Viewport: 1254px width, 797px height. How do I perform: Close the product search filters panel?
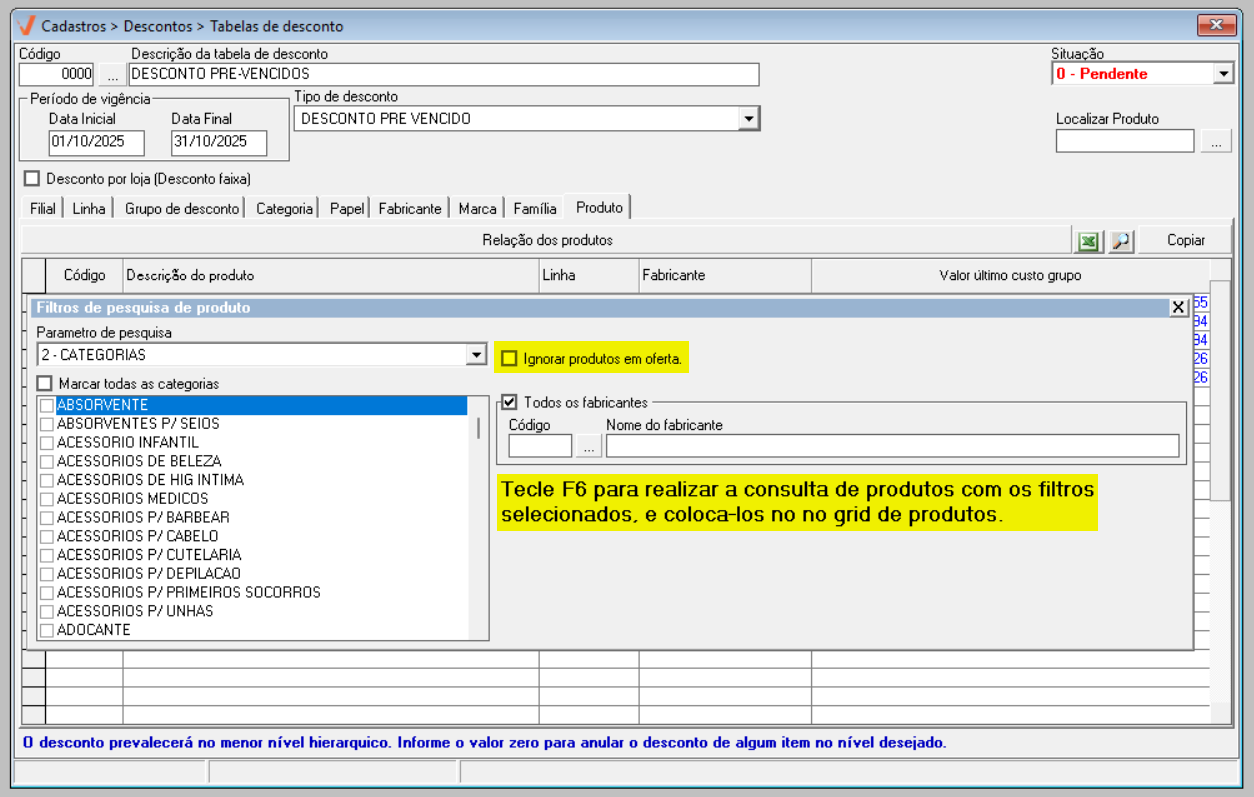coord(1178,308)
